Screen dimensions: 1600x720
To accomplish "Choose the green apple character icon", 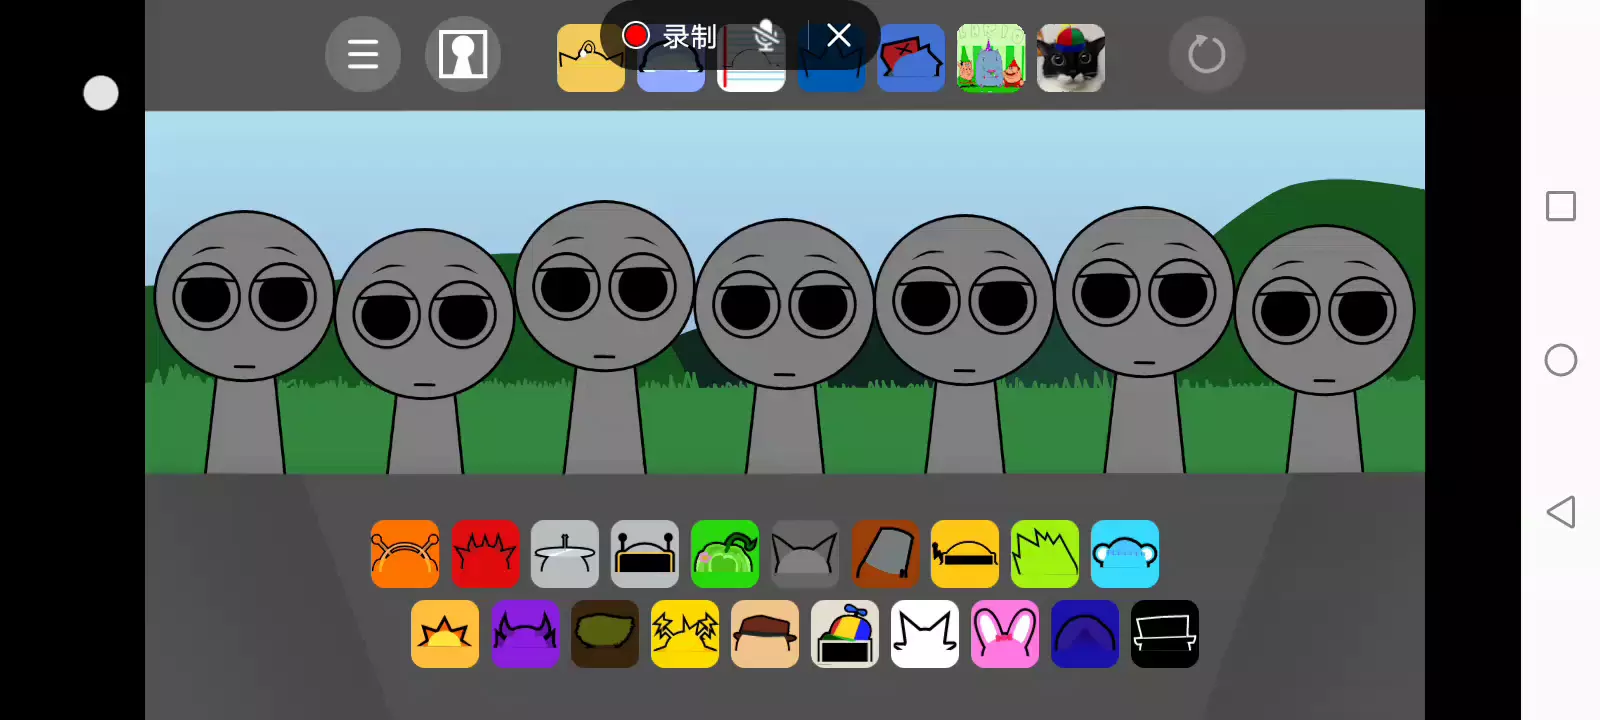I will point(725,554).
